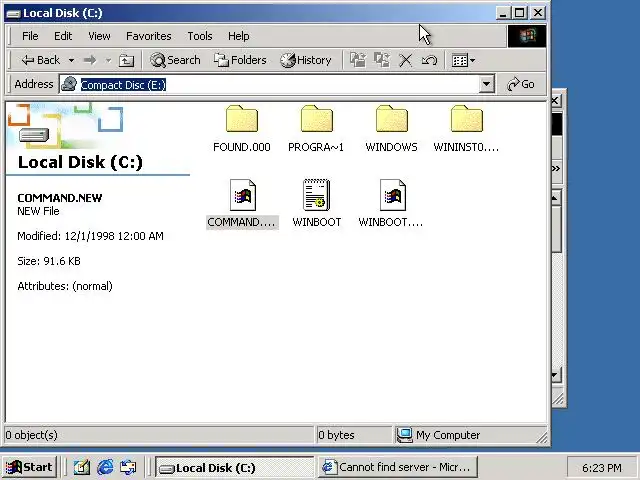Click the 0 bytes status bar text

tap(336, 435)
